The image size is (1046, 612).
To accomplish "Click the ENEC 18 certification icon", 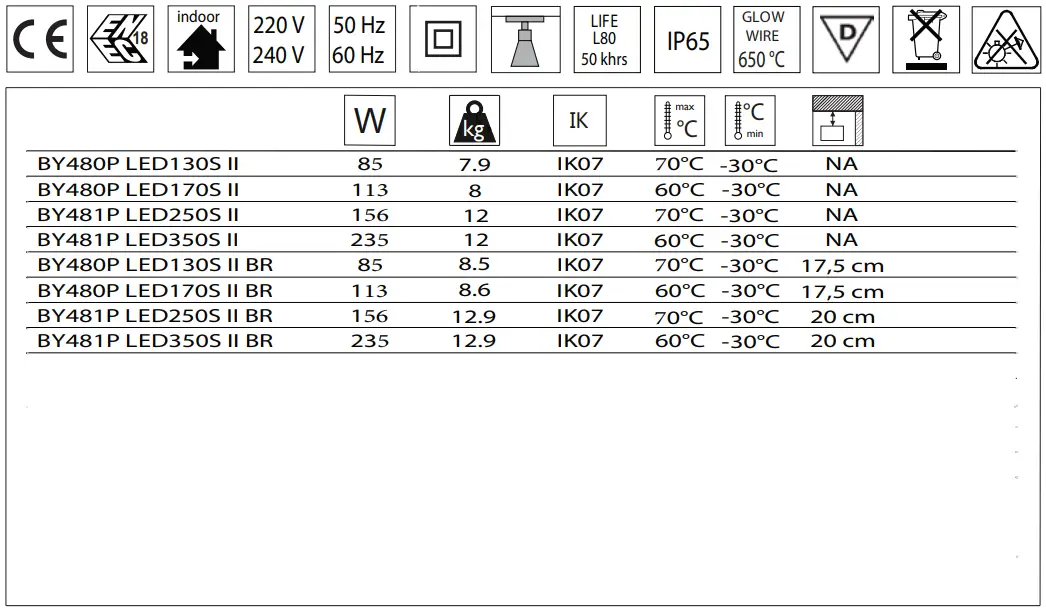I will point(120,39).
